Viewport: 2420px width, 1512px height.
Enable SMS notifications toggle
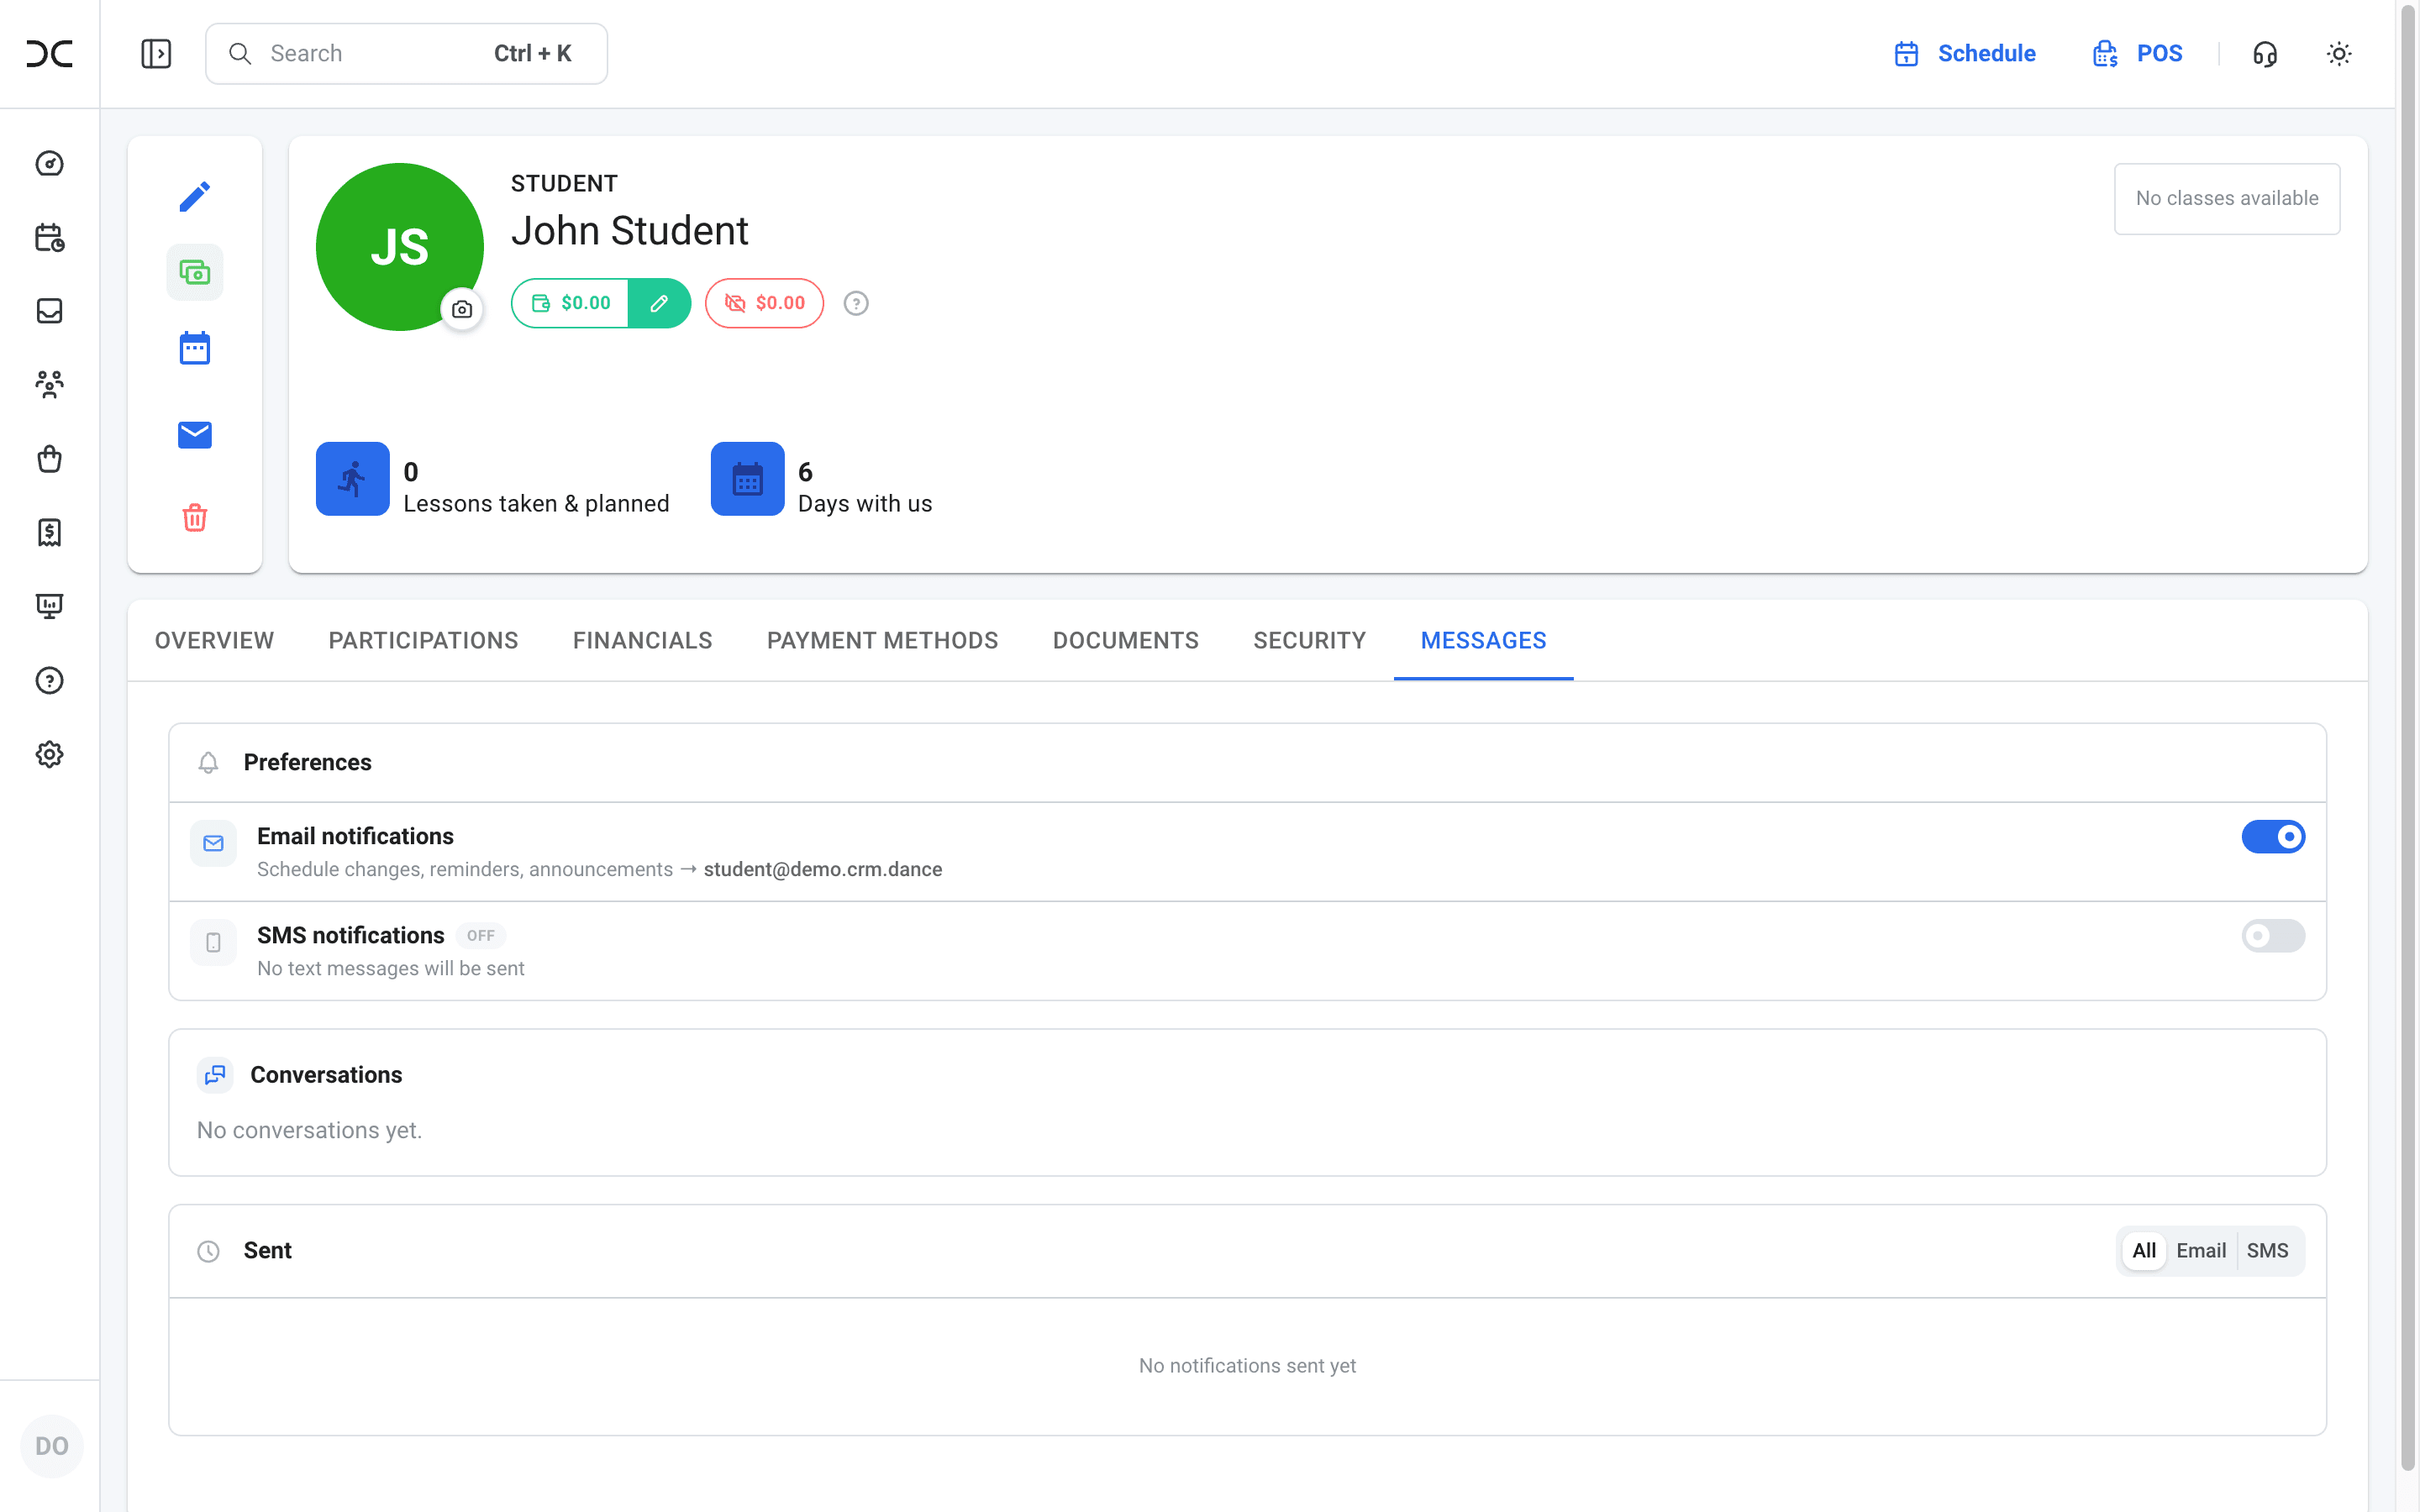pos(2273,935)
